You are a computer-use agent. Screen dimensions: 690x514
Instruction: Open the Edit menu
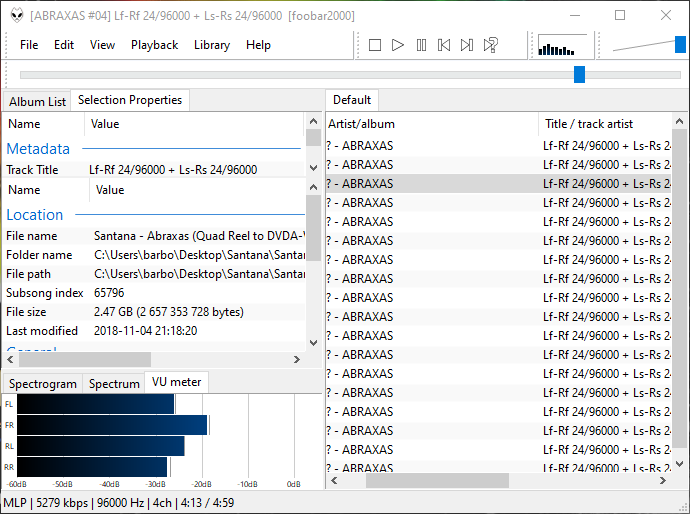(x=64, y=45)
